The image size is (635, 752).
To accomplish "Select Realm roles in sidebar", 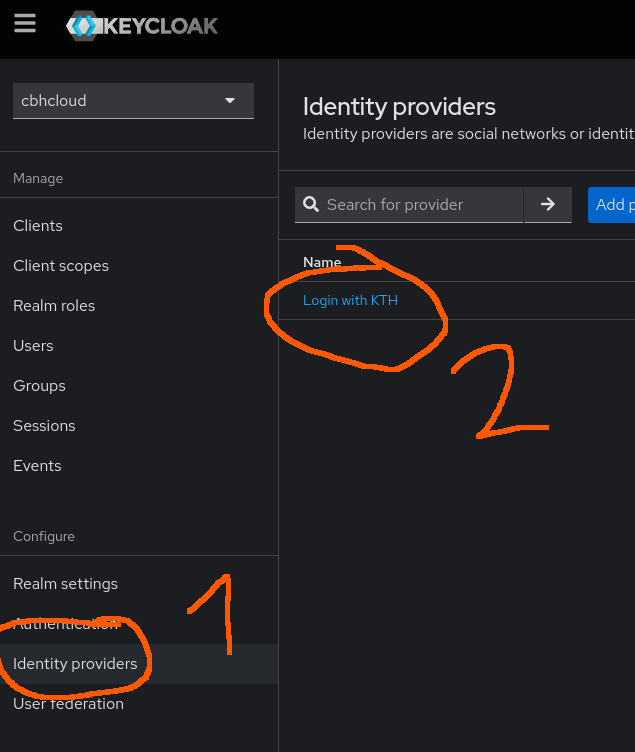I will coord(54,306).
